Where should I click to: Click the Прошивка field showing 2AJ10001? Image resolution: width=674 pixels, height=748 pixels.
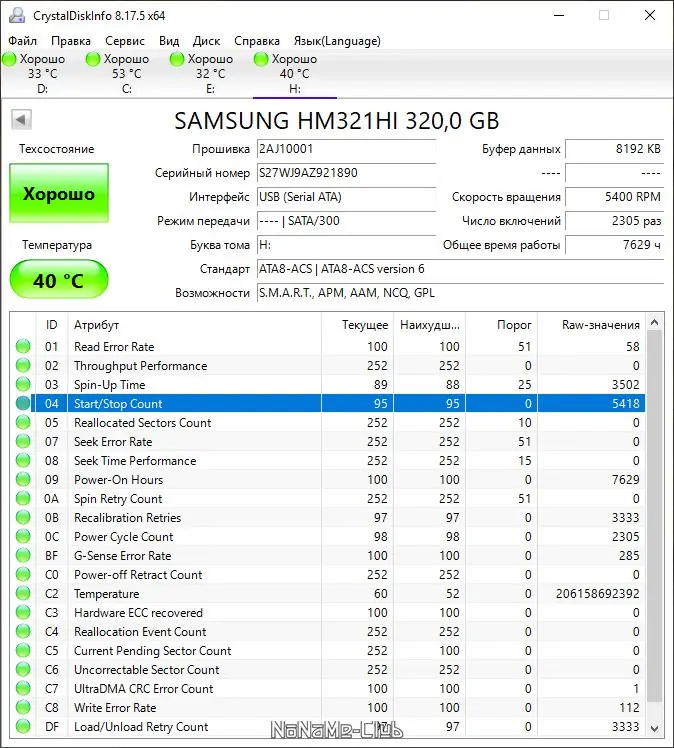coord(346,149)
